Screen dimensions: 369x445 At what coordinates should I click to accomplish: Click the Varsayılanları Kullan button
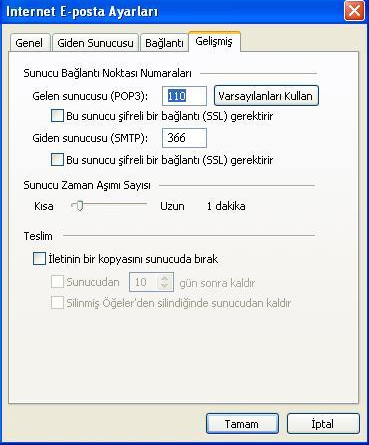tap(266, 96)
